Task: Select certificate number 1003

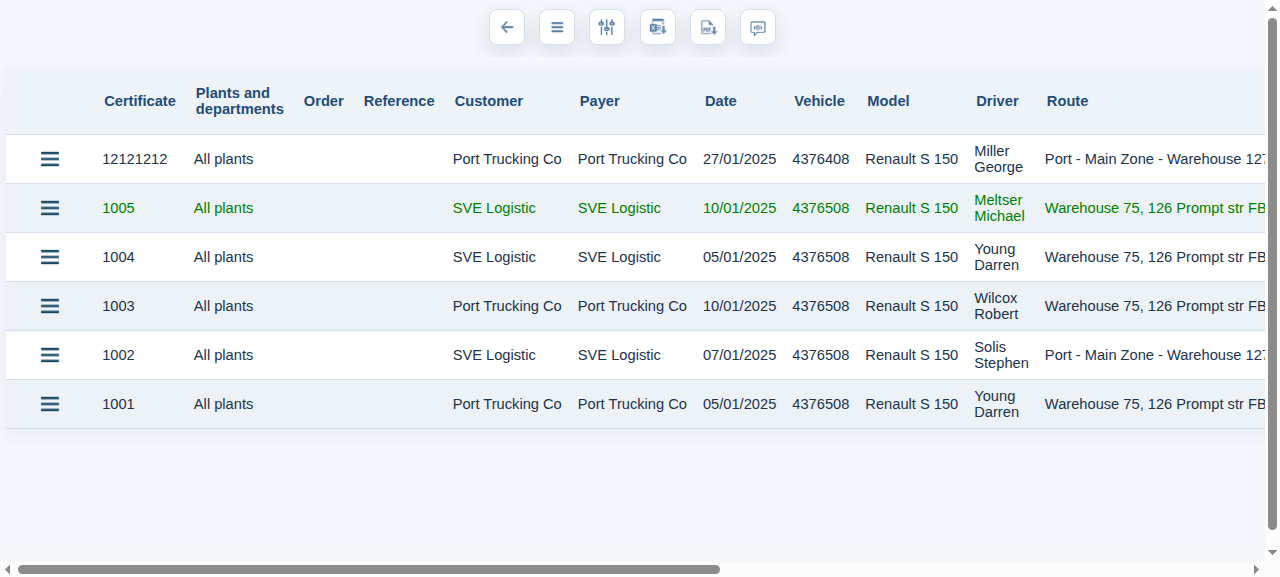Action: [x=118, y=306]
